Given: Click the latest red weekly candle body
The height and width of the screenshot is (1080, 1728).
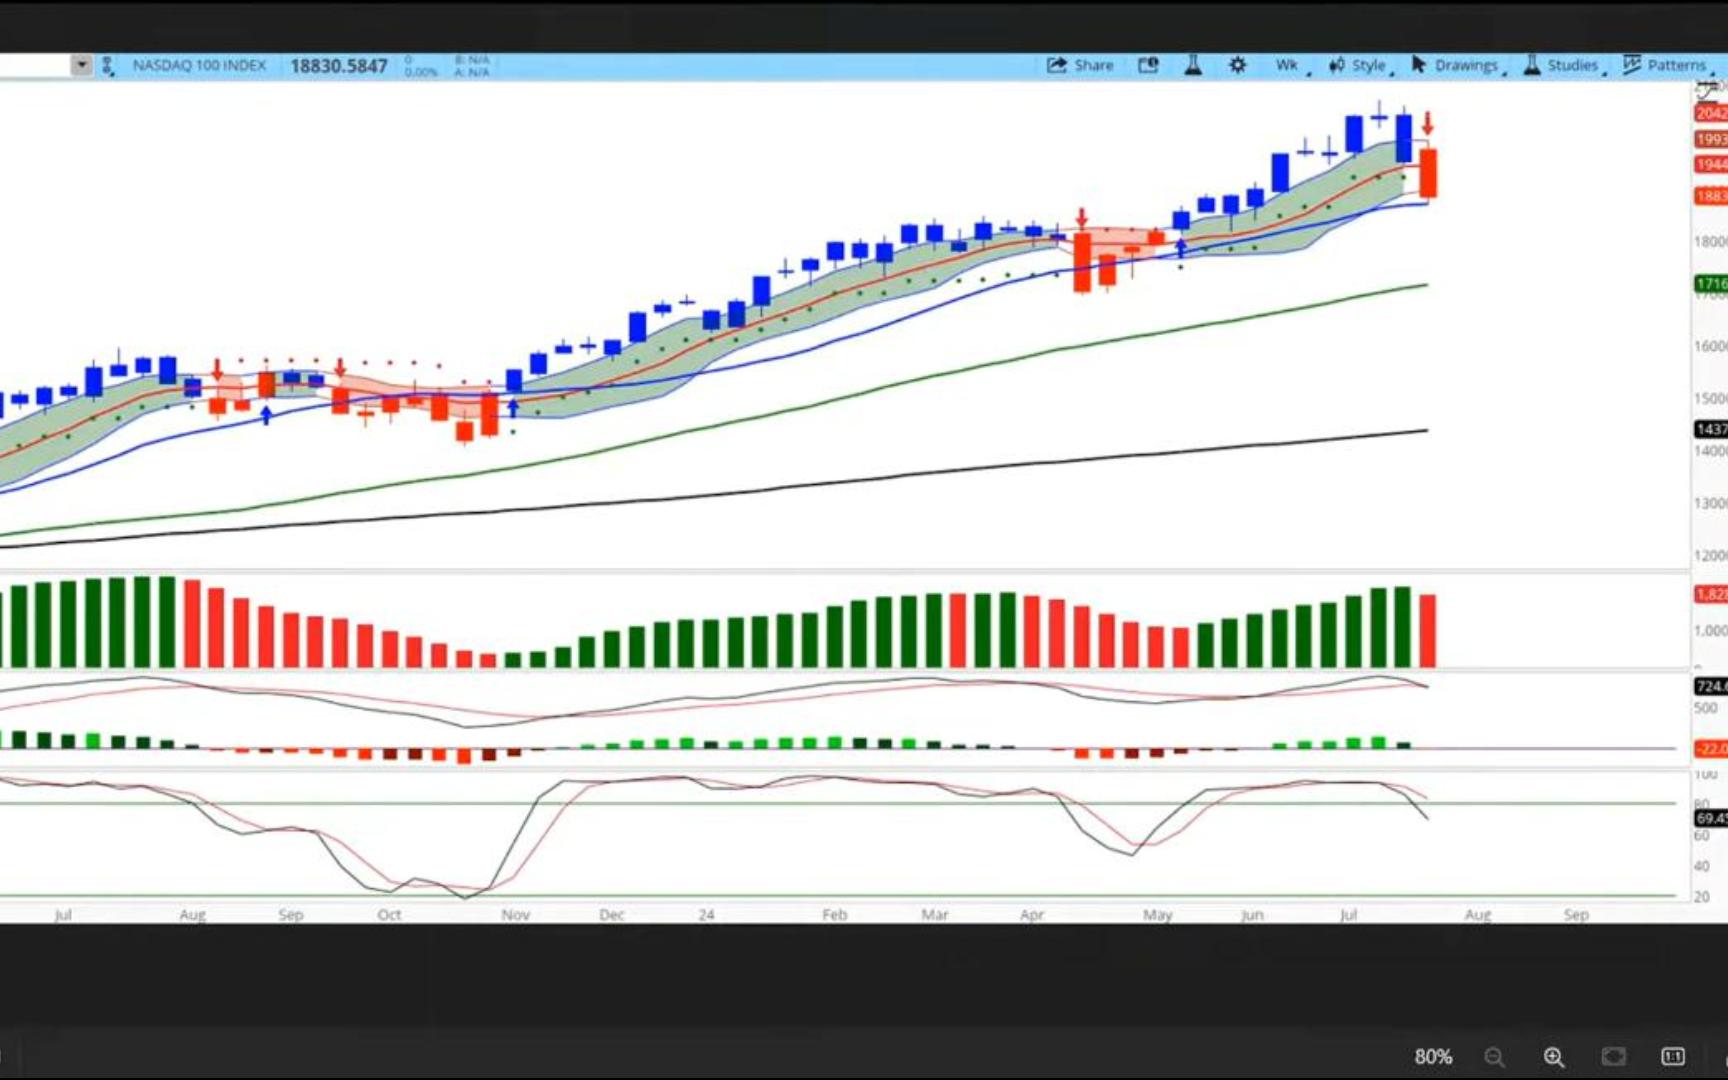Looking at the screenshot, I should pos(1428,173).
